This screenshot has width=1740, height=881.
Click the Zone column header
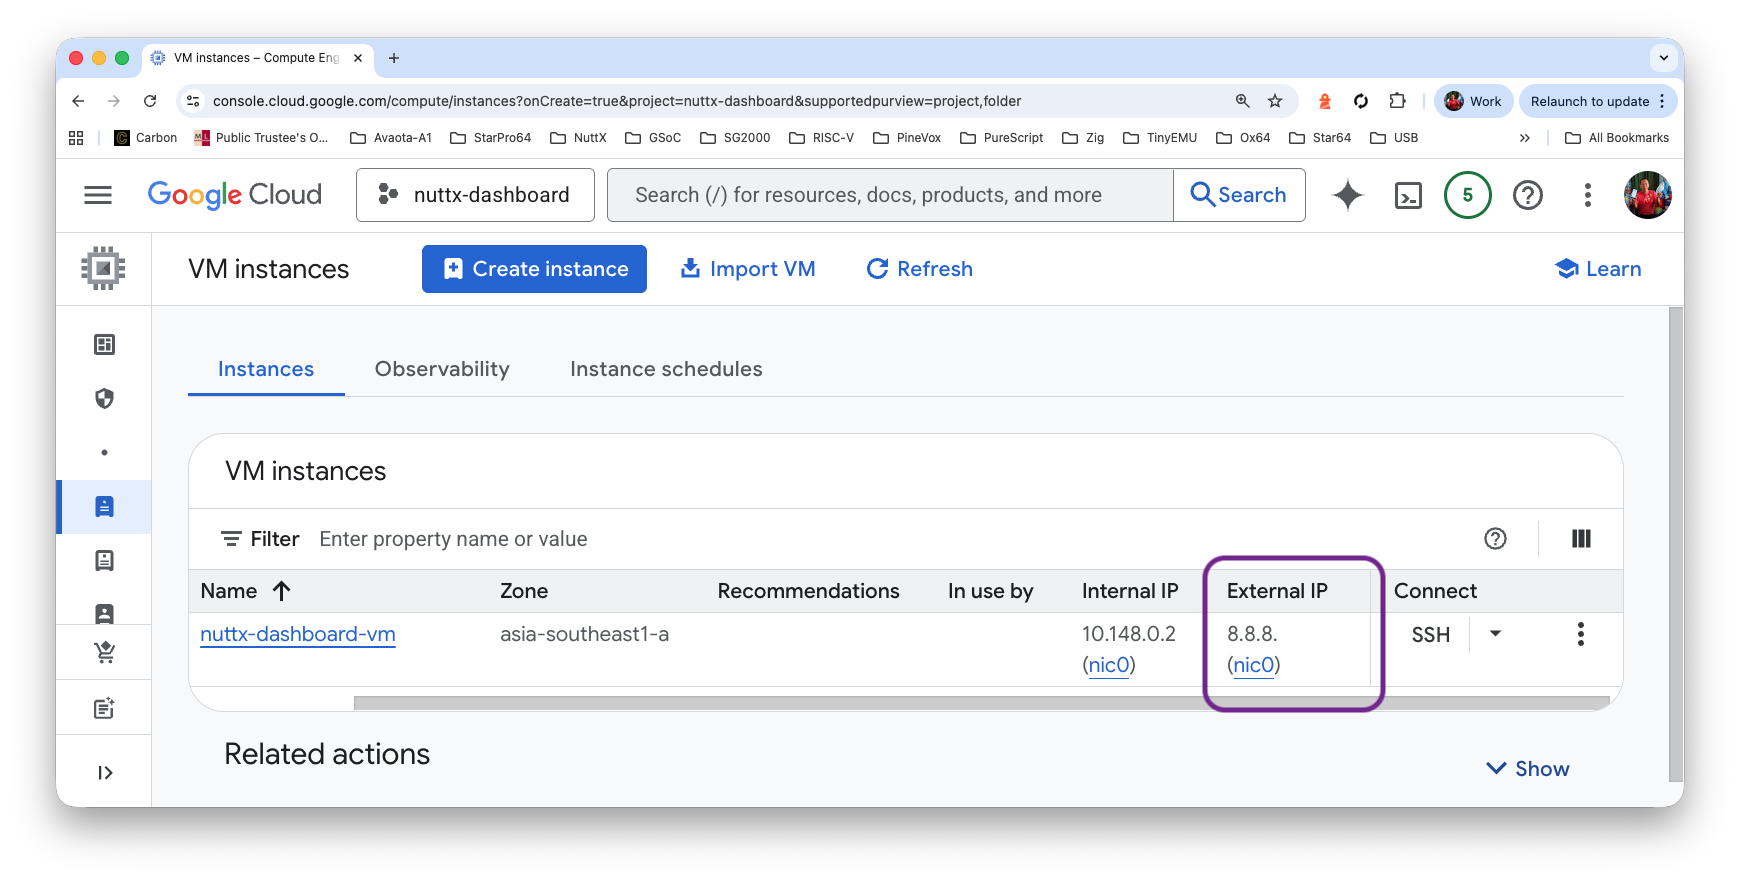tap(524, 591)
